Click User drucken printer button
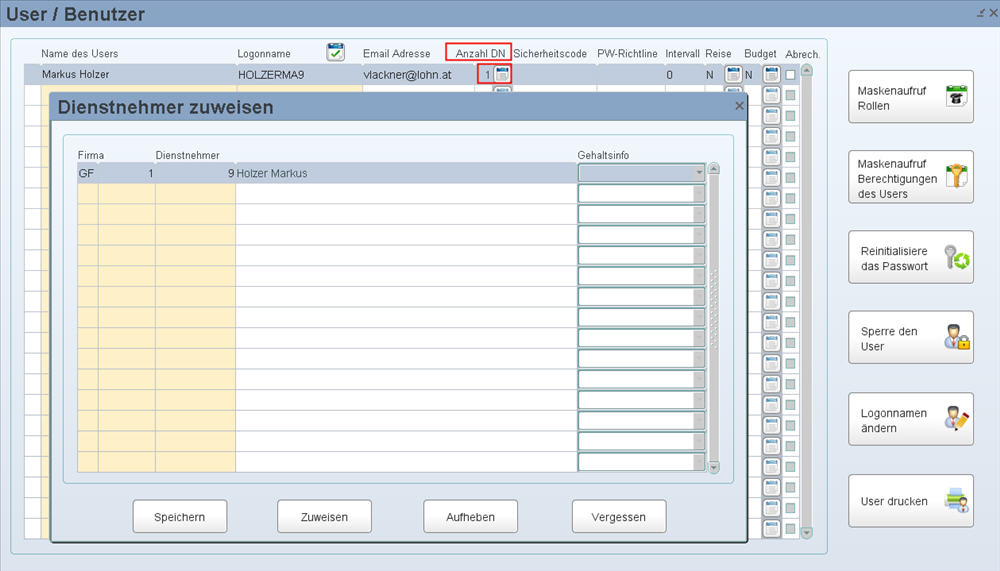The image size is (1000, 571). 910,501
